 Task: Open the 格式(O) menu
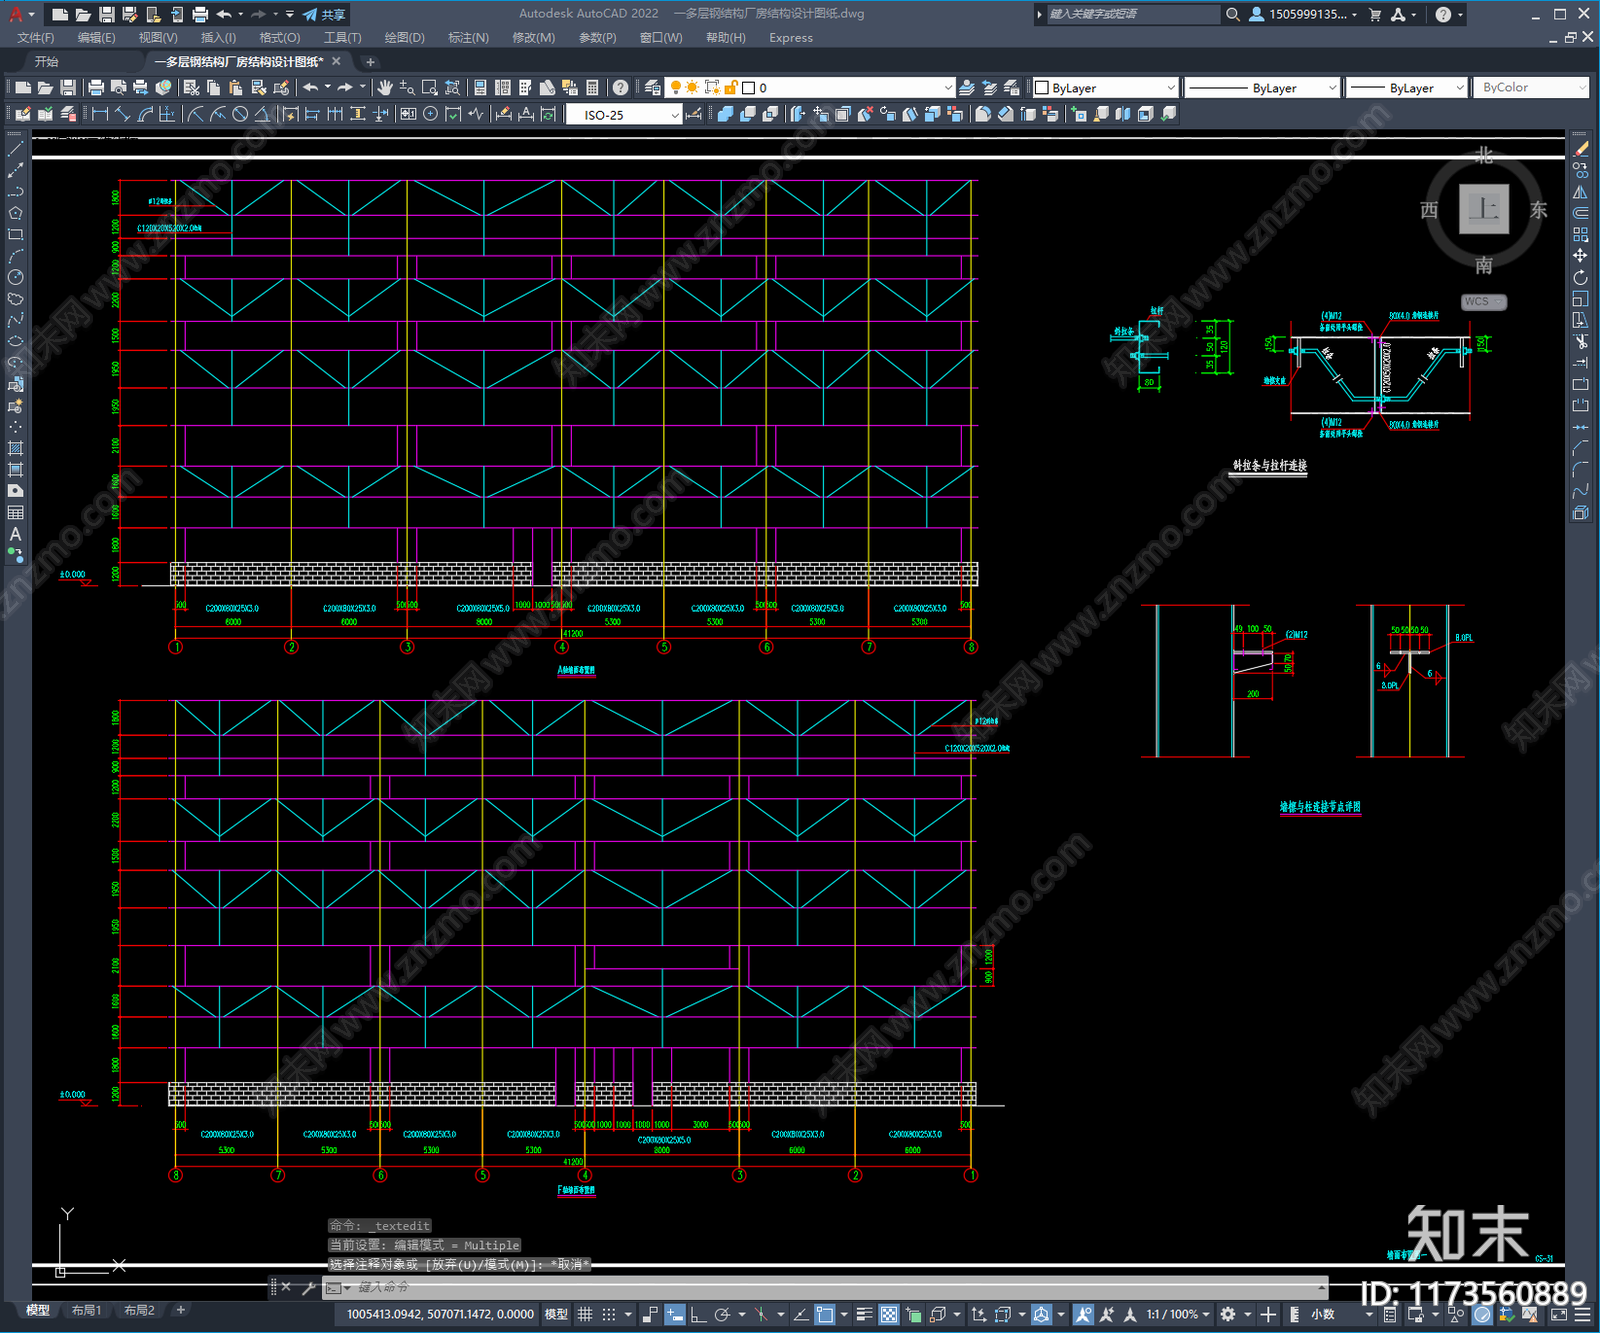point(279,38)
